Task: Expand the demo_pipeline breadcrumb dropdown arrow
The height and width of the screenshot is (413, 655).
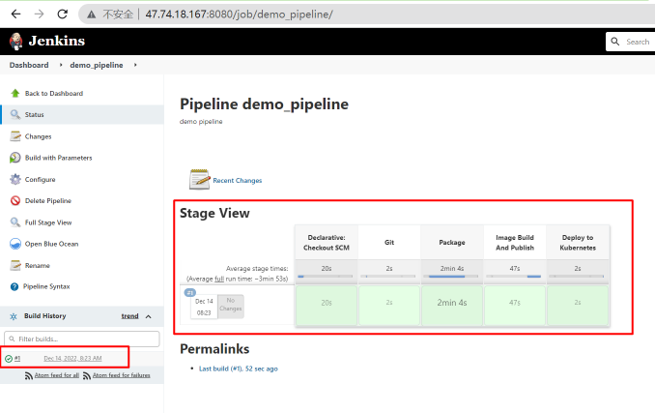Action: click(x=136, y=65)
